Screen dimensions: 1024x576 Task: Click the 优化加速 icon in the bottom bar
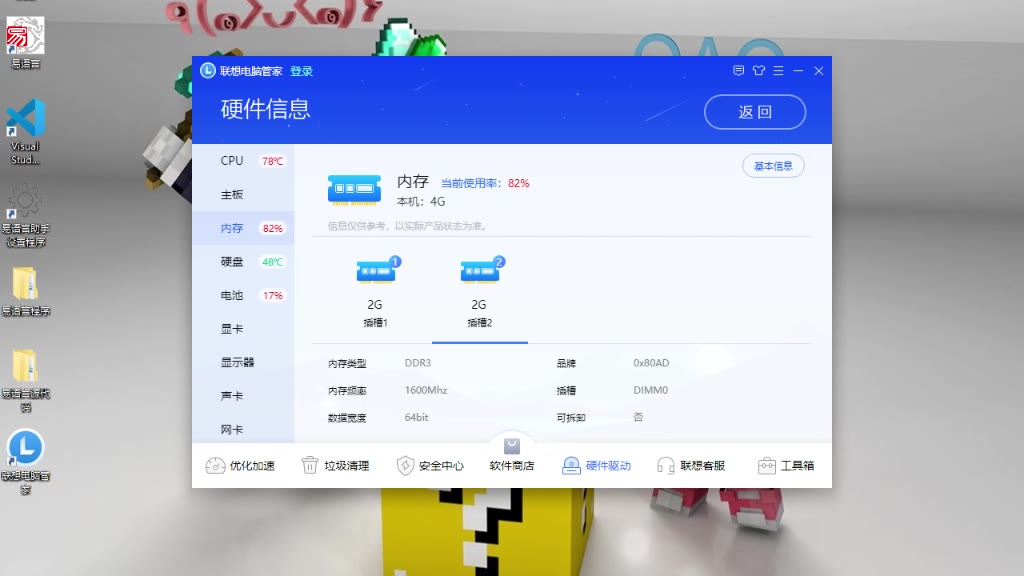pos(215,466)
